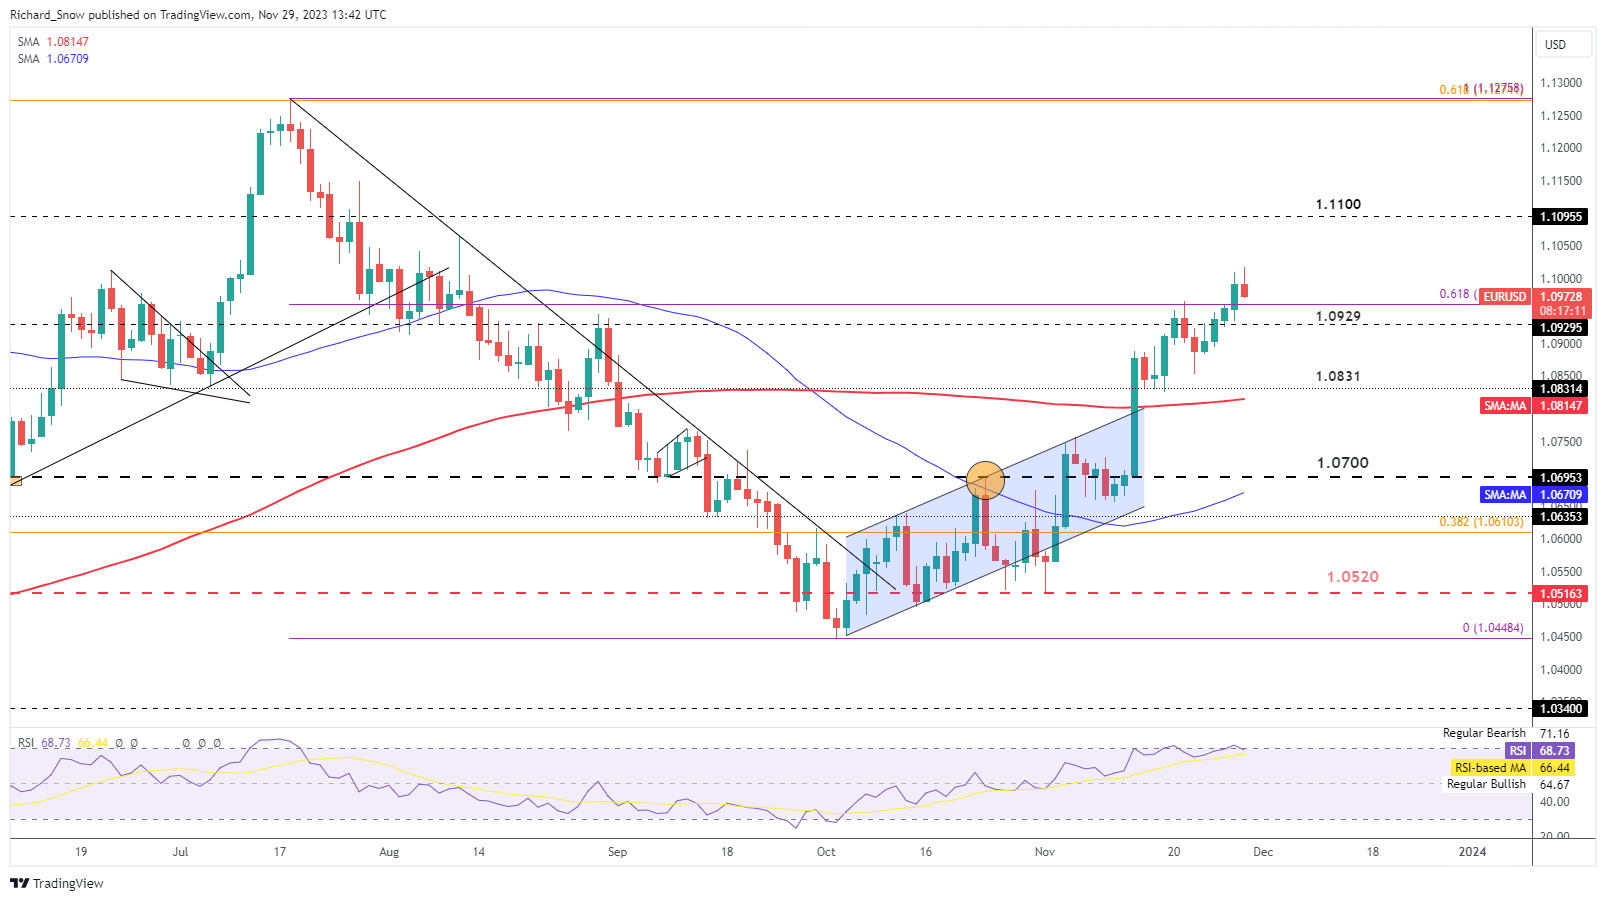Click the red 1.05163 price level label
The image size is (1606, 901).
click(1561, 594)
